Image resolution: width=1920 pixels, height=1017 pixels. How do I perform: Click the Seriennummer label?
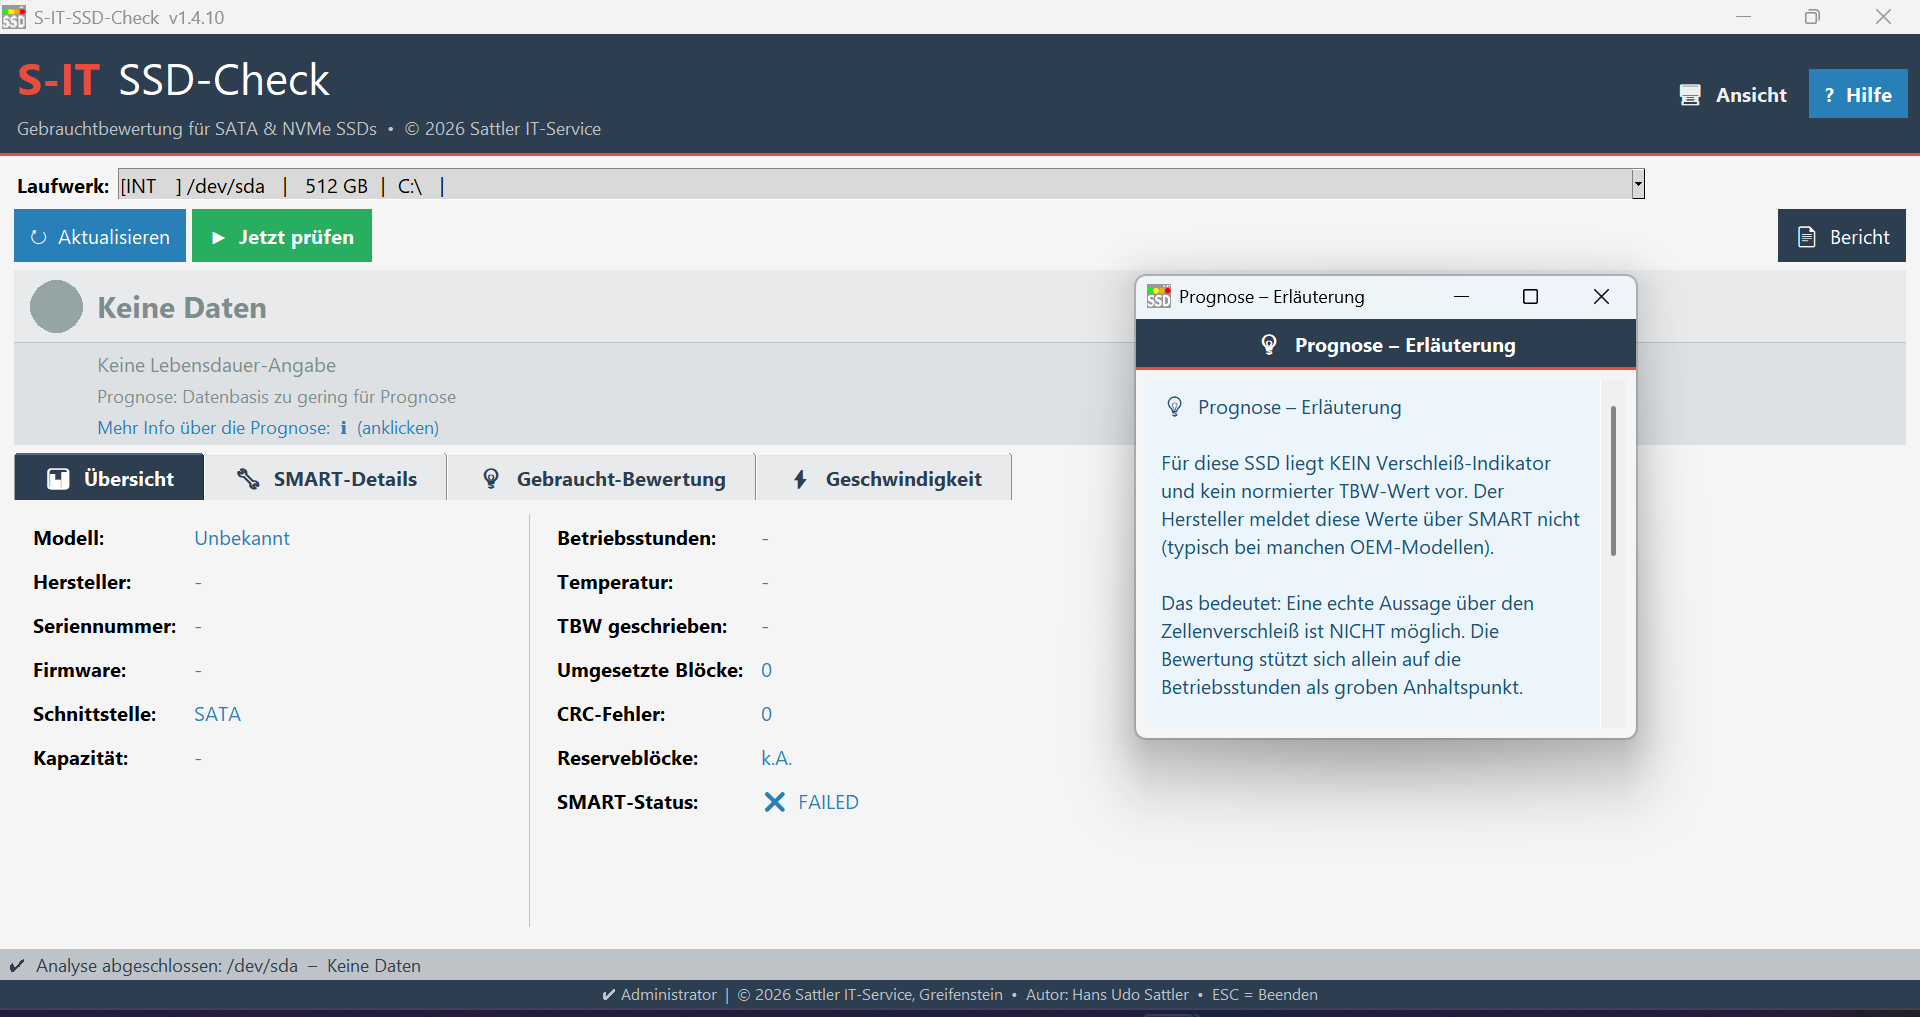coord(104,626)
